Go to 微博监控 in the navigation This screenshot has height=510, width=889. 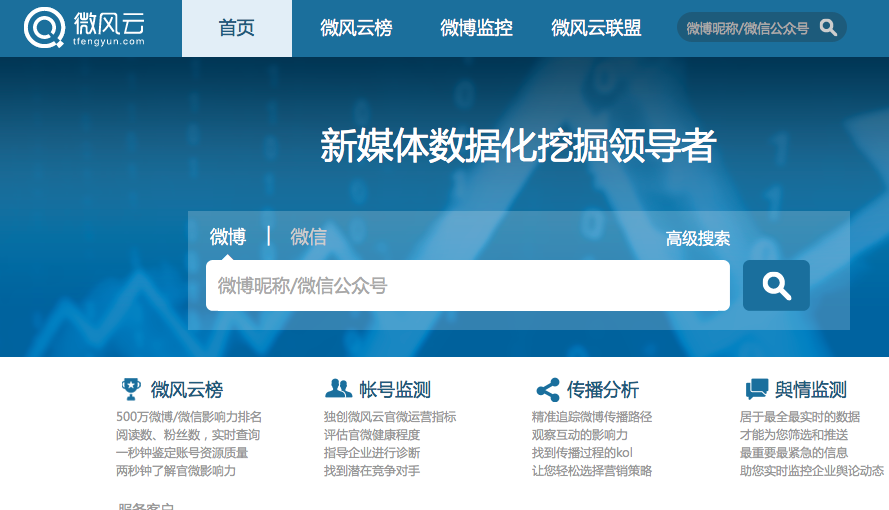pyautogui.click(x=476, y=28)
